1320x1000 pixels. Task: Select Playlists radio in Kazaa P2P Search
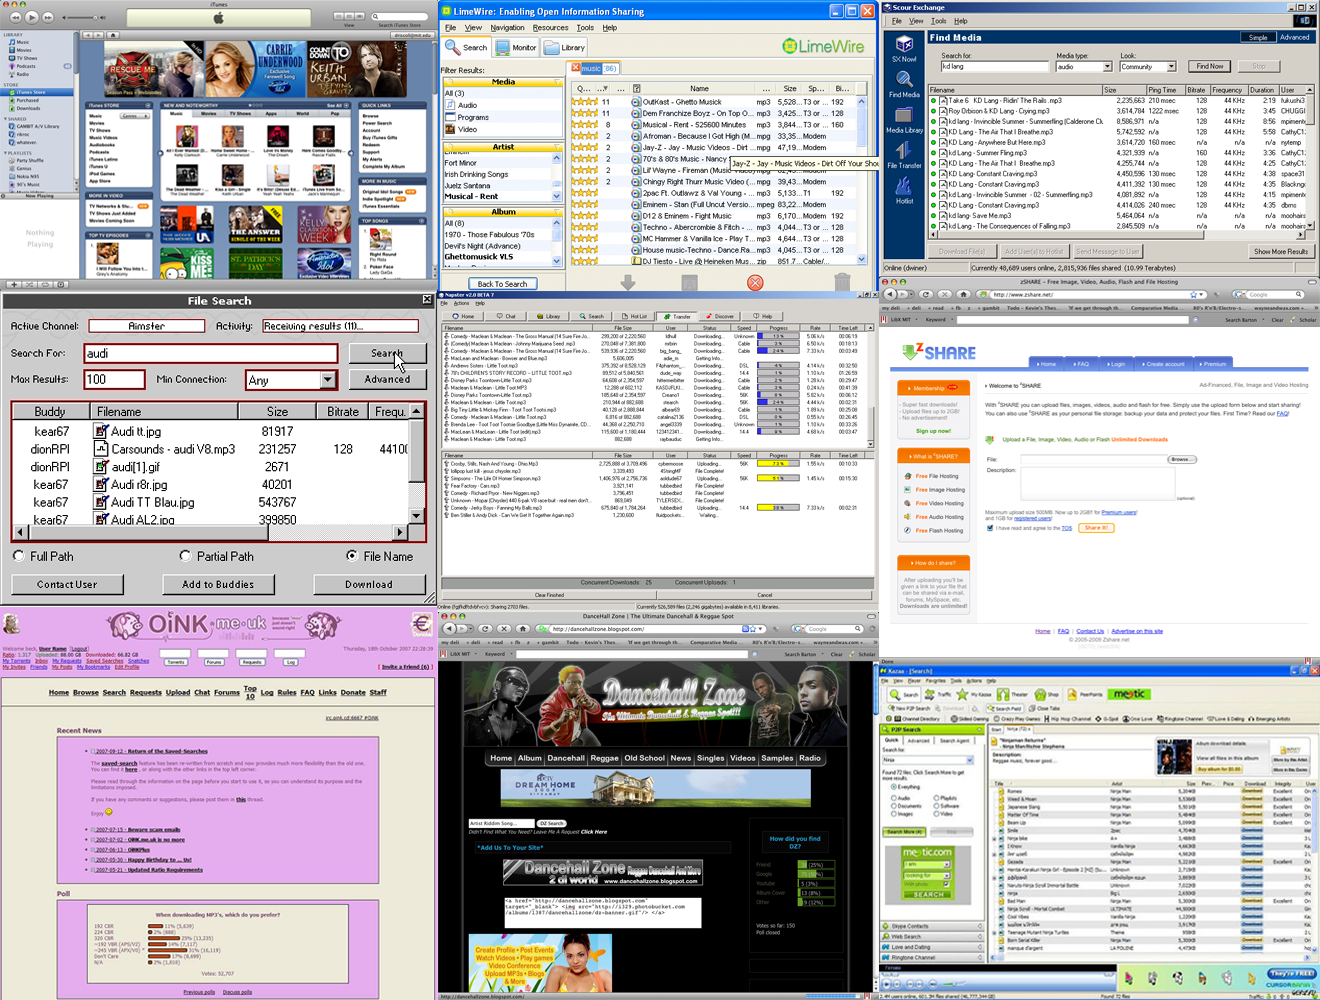pyautogui.click(x=936, y=798)
